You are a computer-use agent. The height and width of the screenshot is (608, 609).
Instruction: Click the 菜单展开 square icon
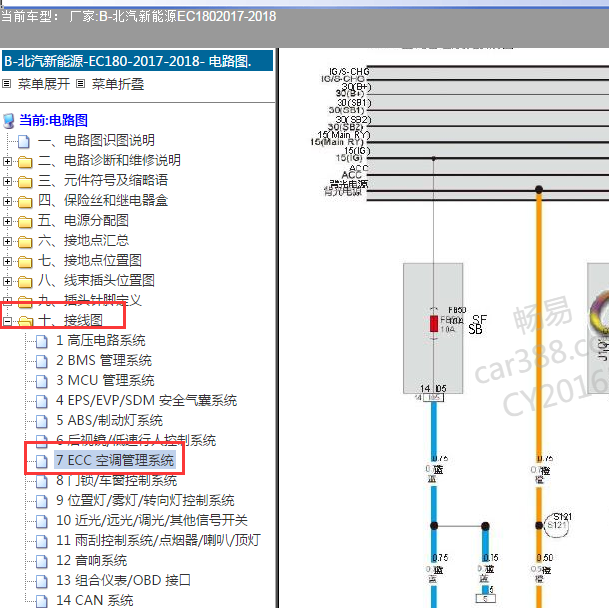point(7,84)
